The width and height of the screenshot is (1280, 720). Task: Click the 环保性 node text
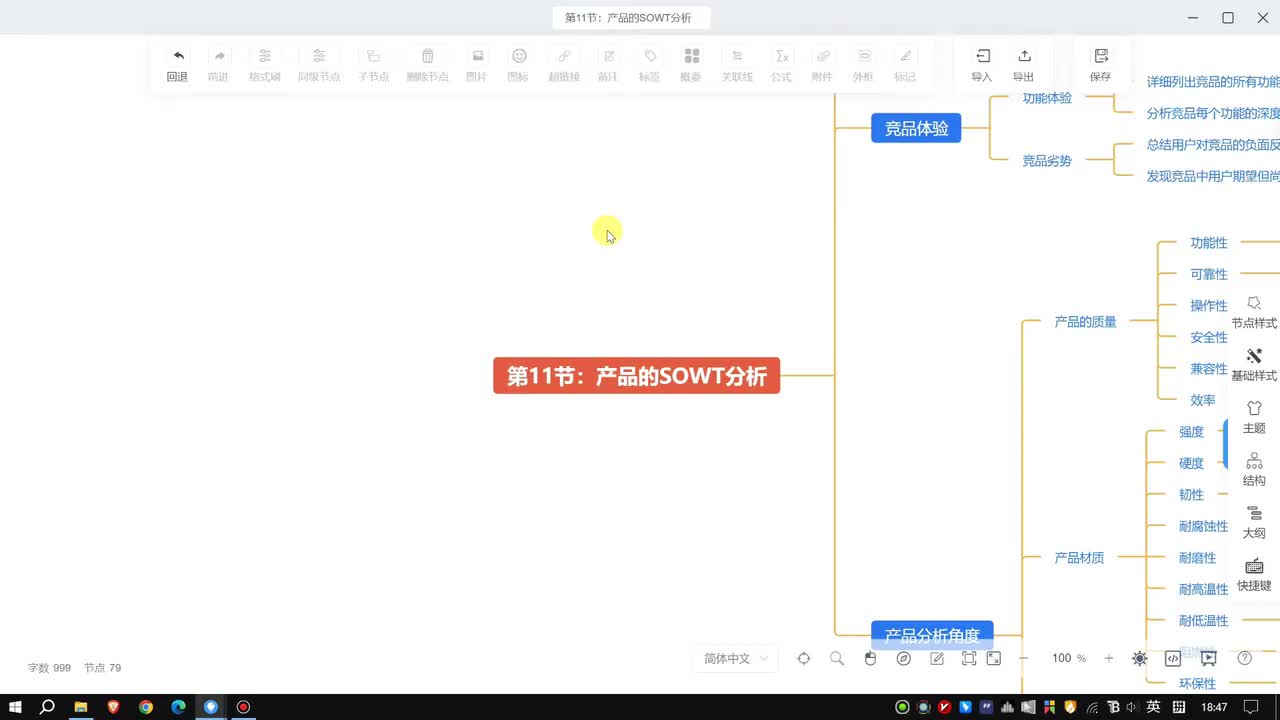(x=1198, y=684)
